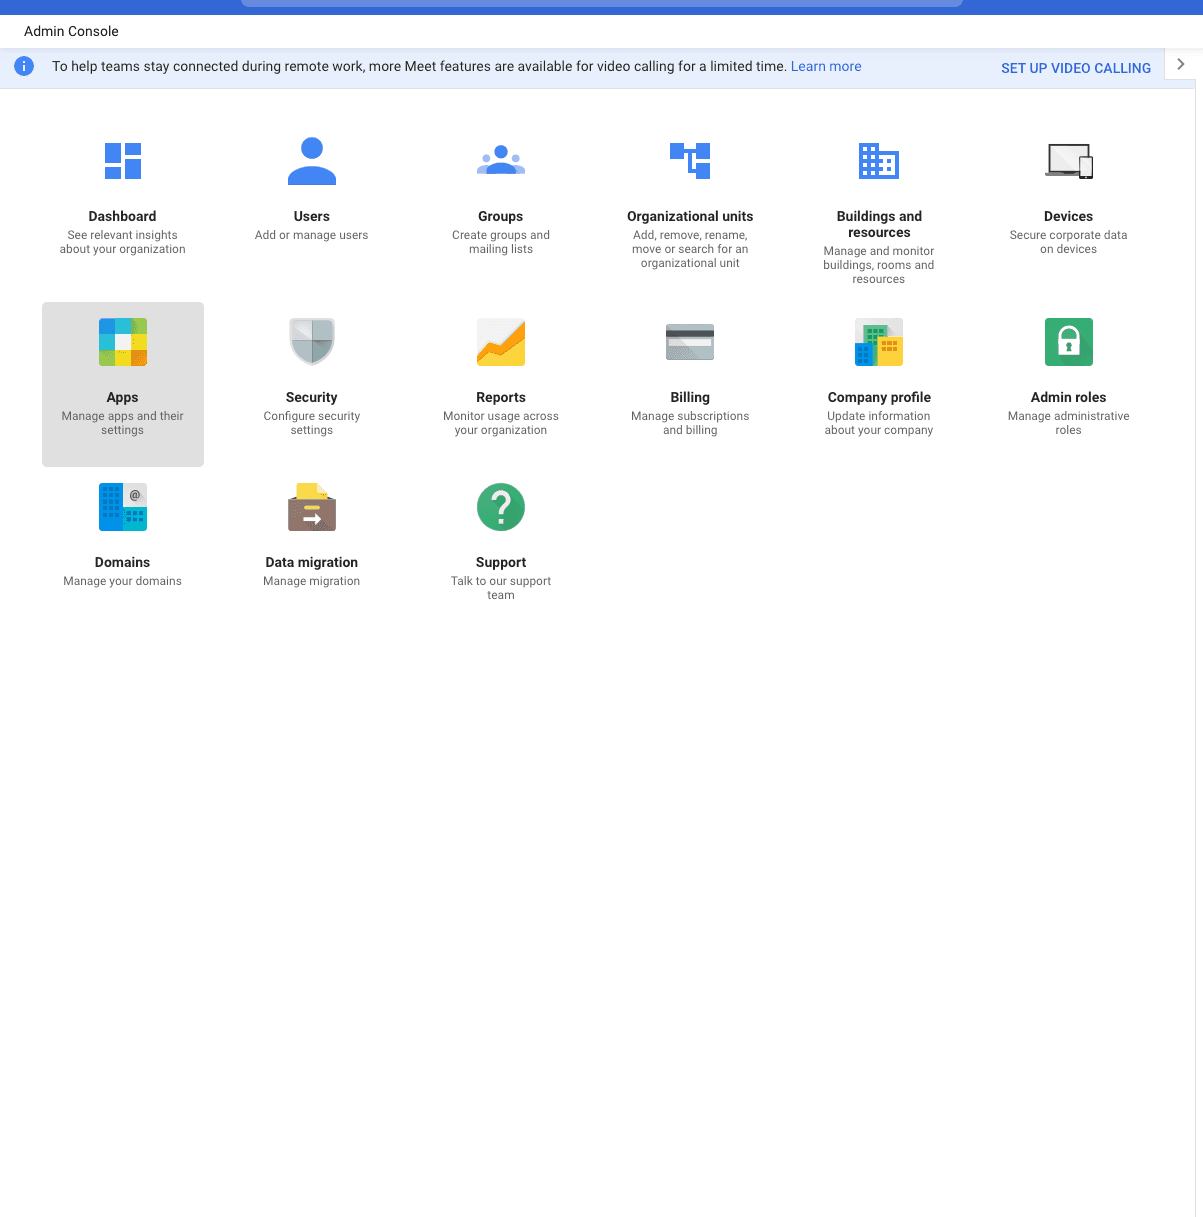1203x1217 pixels.
Task: Click 'Create groups and mailing lists' text
Action: tap(501, 242)
